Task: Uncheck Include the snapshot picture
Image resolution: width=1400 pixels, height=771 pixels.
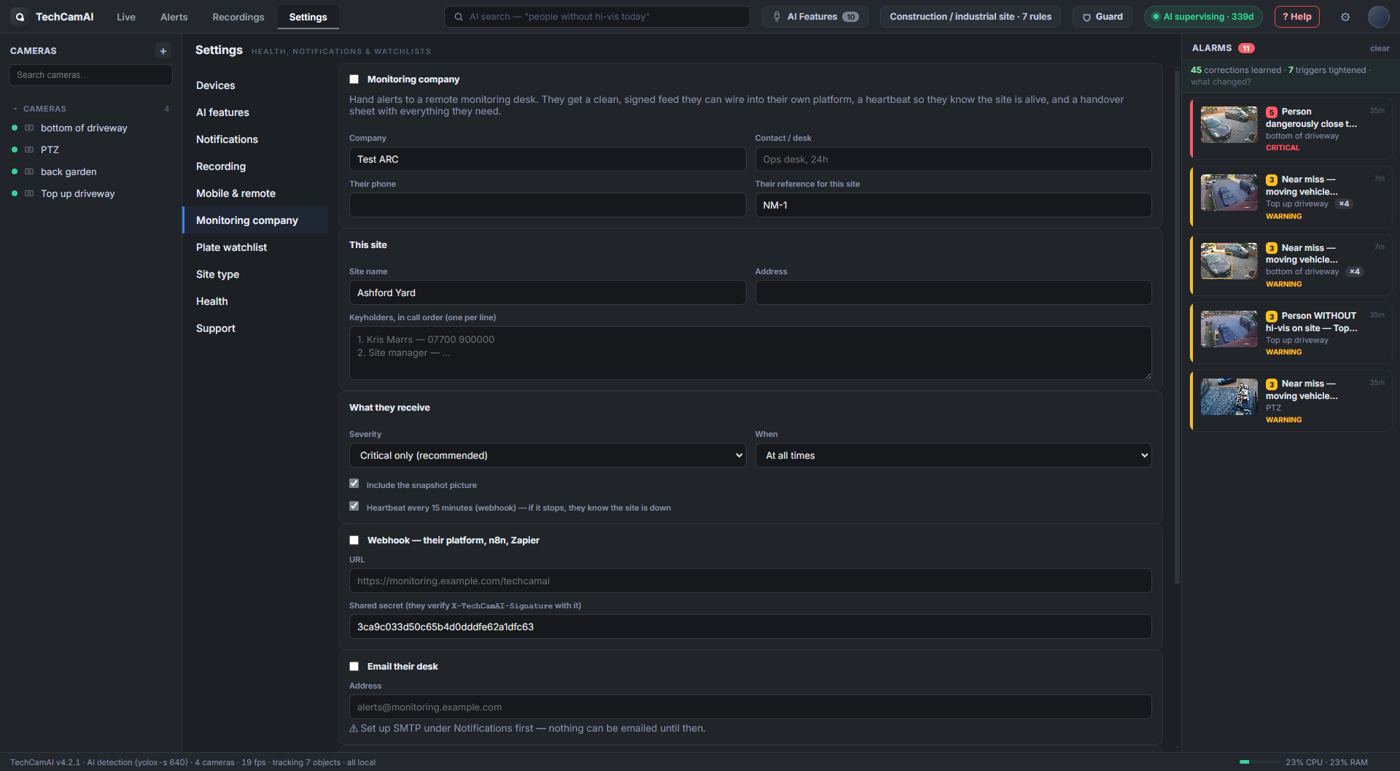Action: [354, 484]
